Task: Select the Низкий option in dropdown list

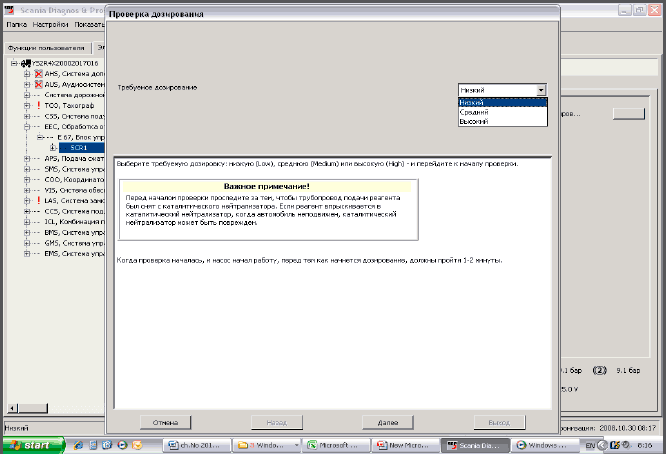Action: click(x=502, y=102)
